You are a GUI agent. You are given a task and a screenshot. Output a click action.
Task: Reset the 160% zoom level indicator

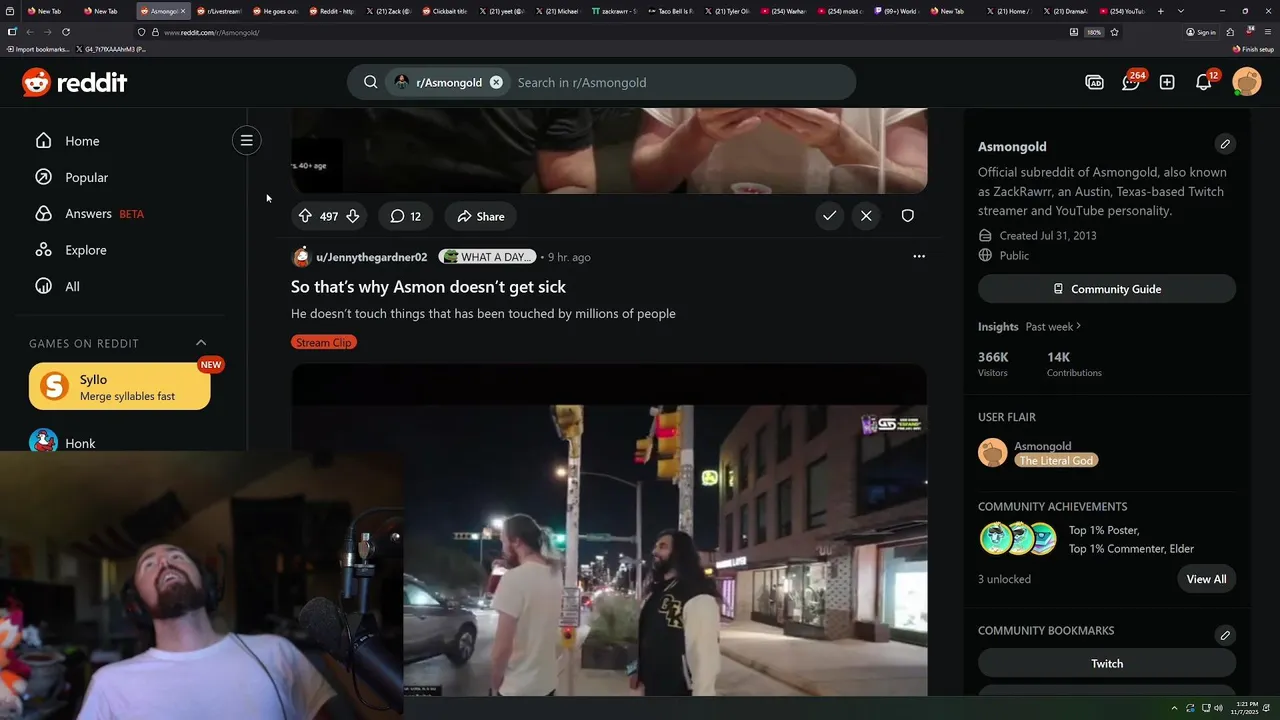pyautogui.click(x=1094, y=32)
